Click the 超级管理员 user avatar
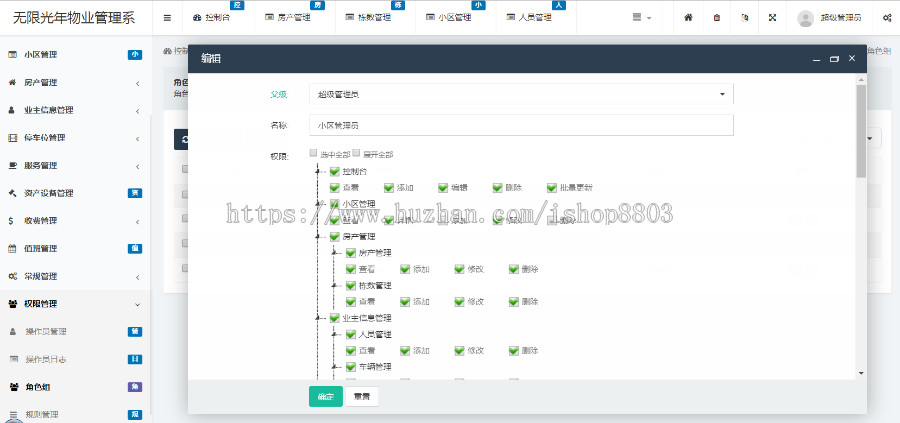This screenshot has height=423, width=900. point(806,18)
